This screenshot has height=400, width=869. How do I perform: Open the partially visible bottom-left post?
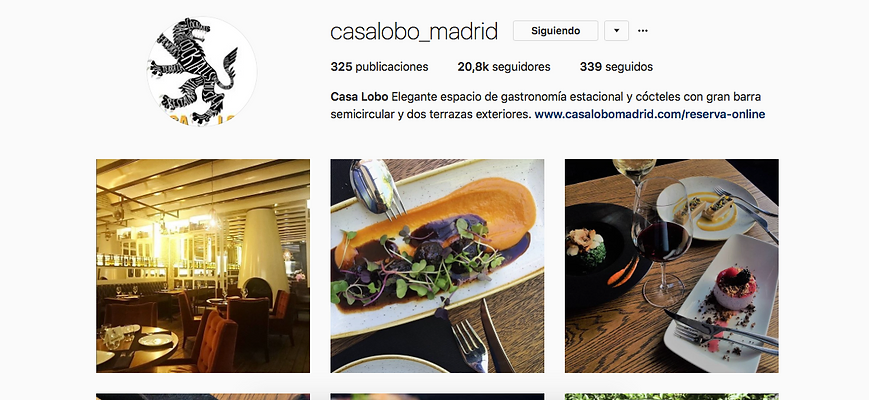(x=203, y=397)
